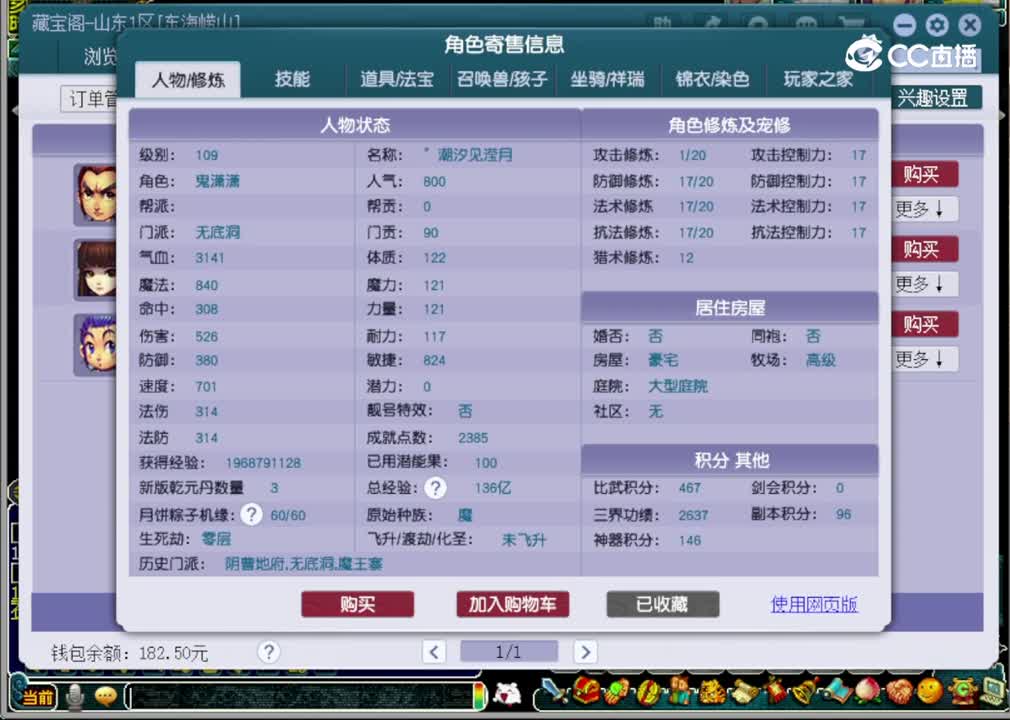Click the settings gear icon at top right

936,24
